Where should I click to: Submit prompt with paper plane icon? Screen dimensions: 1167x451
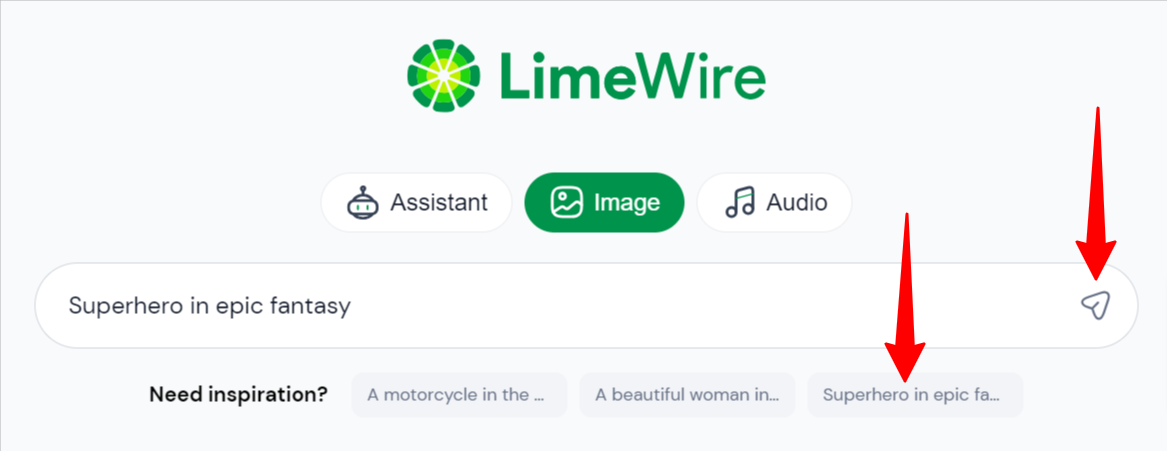coord(1096,305)
